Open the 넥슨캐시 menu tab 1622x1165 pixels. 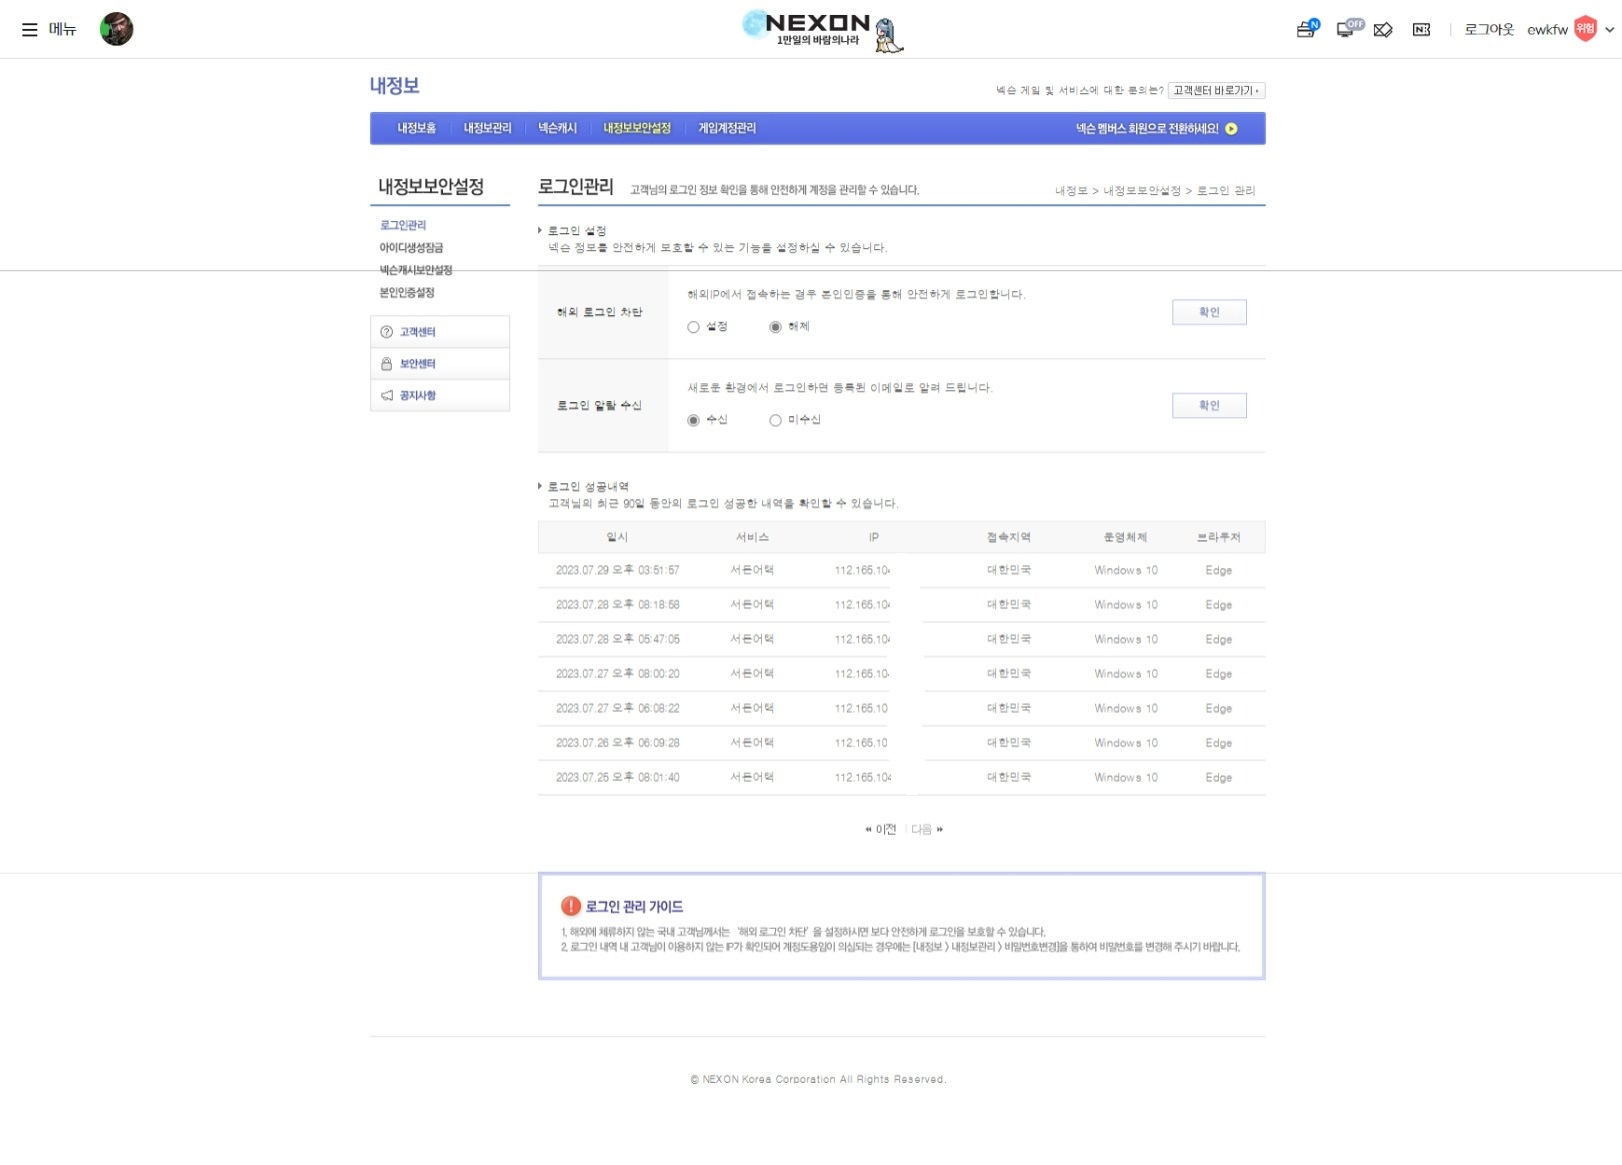click(x=557, y=128)
